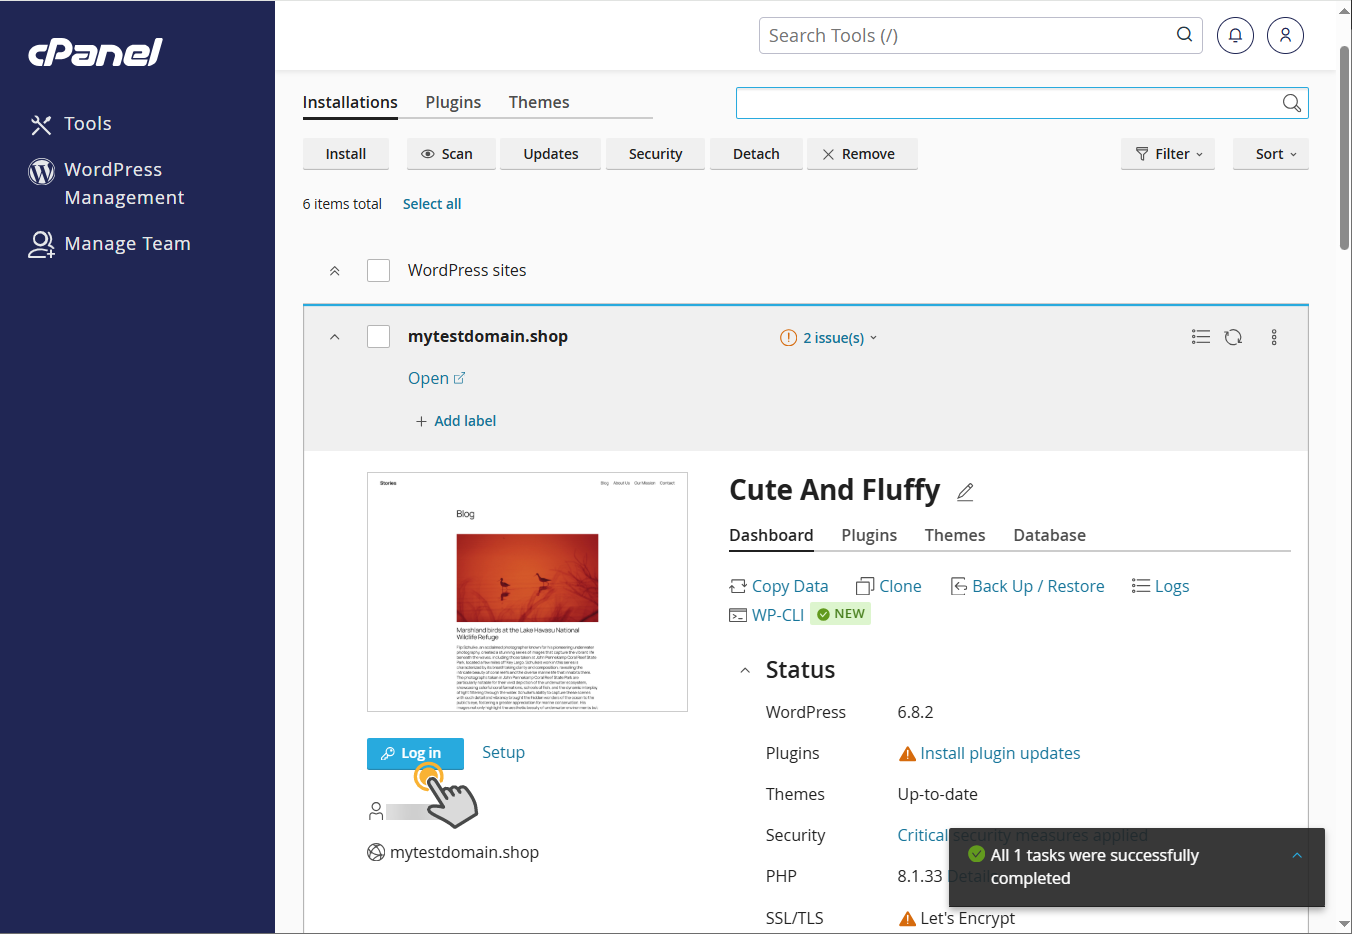Open WP-CLI
1352x934 pixels.
click(x=767, y=615)
